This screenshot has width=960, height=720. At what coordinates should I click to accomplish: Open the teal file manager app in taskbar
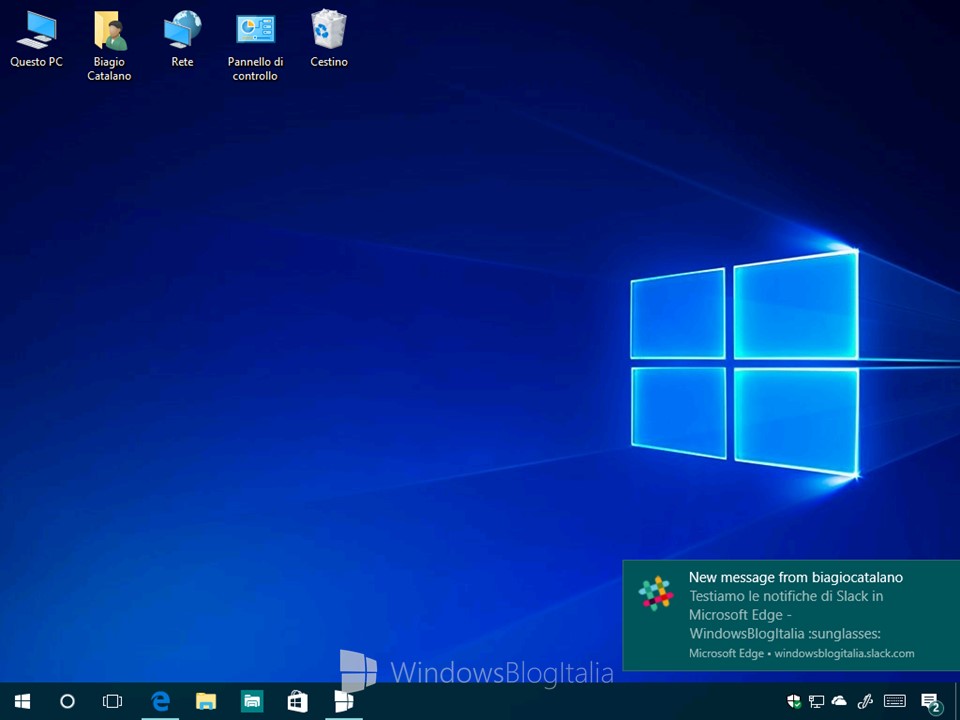pyautogui.click(x=252, y=702)
